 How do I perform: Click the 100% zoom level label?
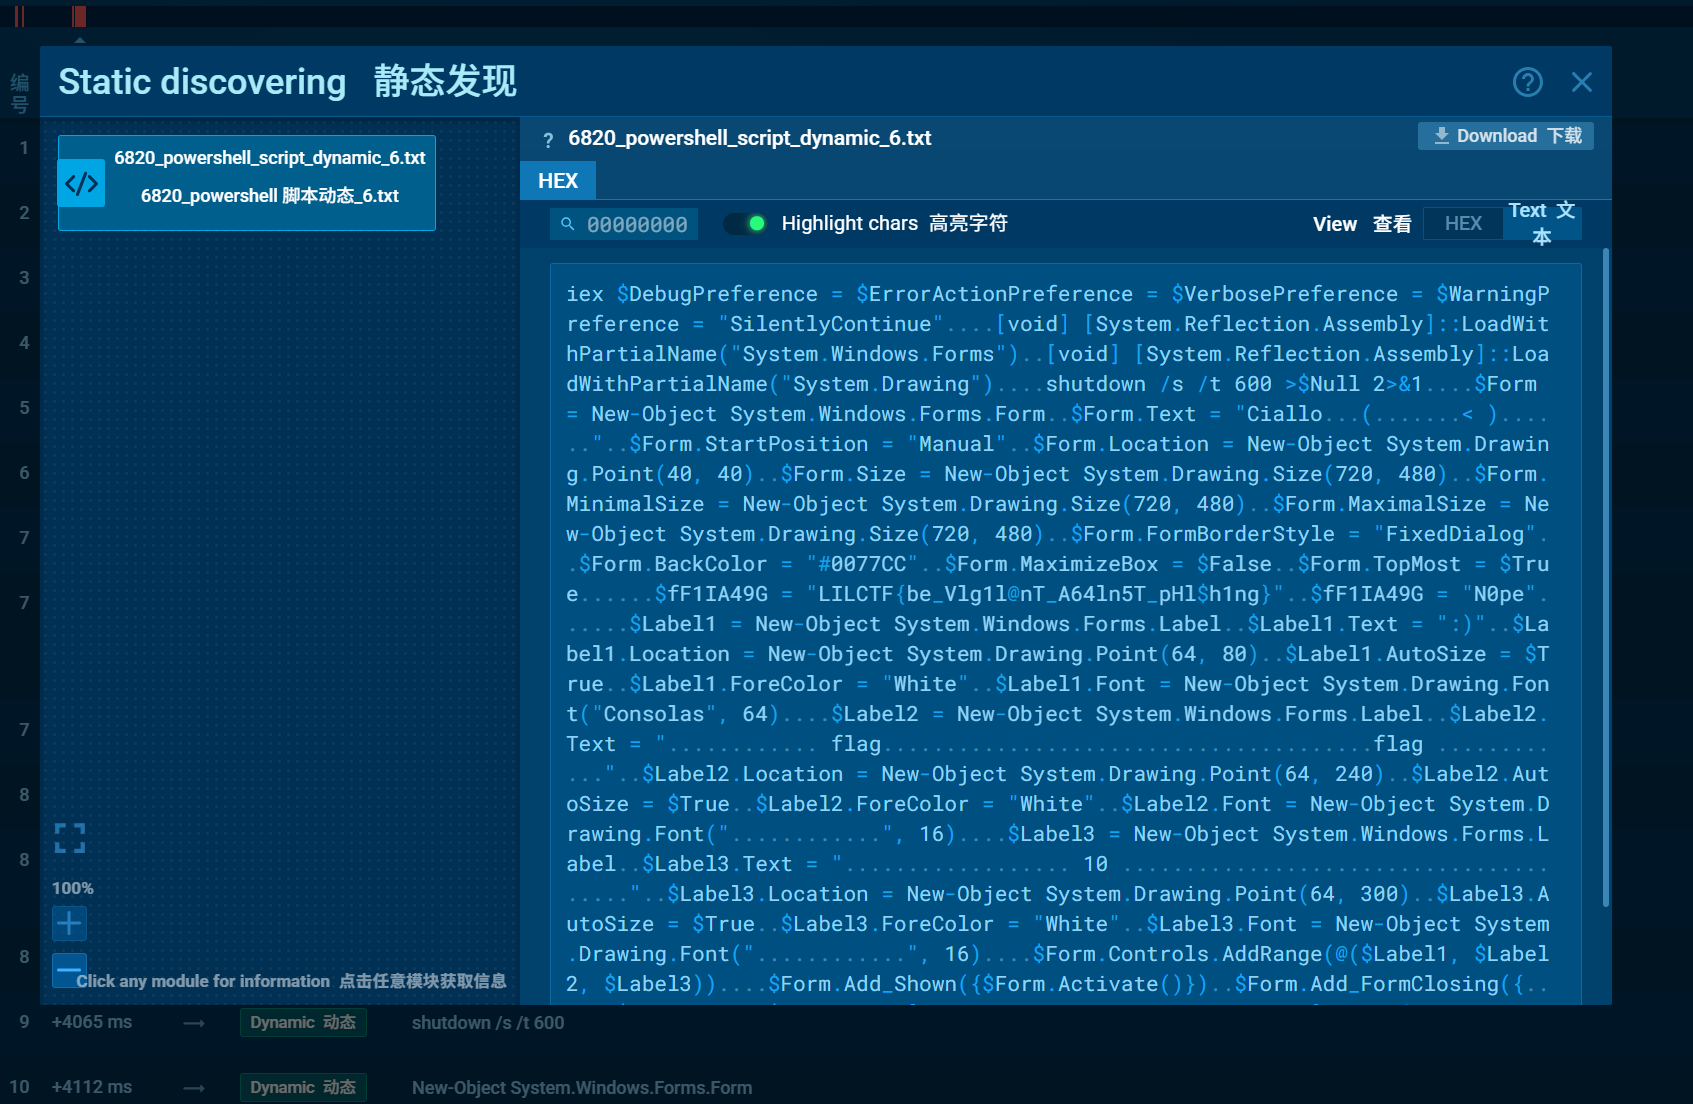[x=73, y=888]
